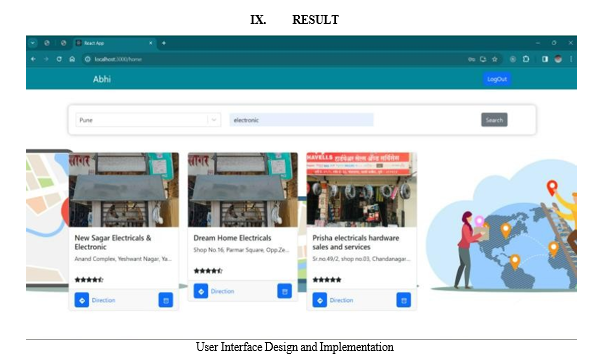Reload the current page
The width and height of the screenshot is (593, 360).
click(59, 59)
